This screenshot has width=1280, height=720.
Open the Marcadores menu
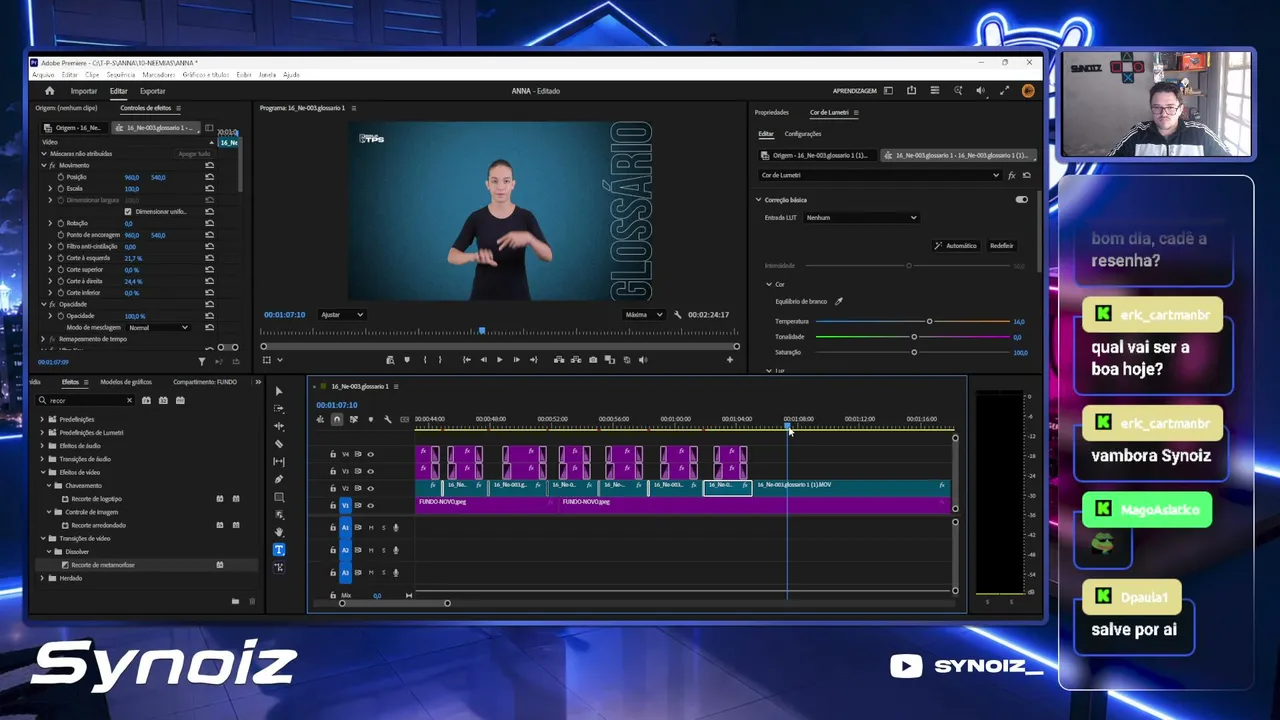(159, 75)
